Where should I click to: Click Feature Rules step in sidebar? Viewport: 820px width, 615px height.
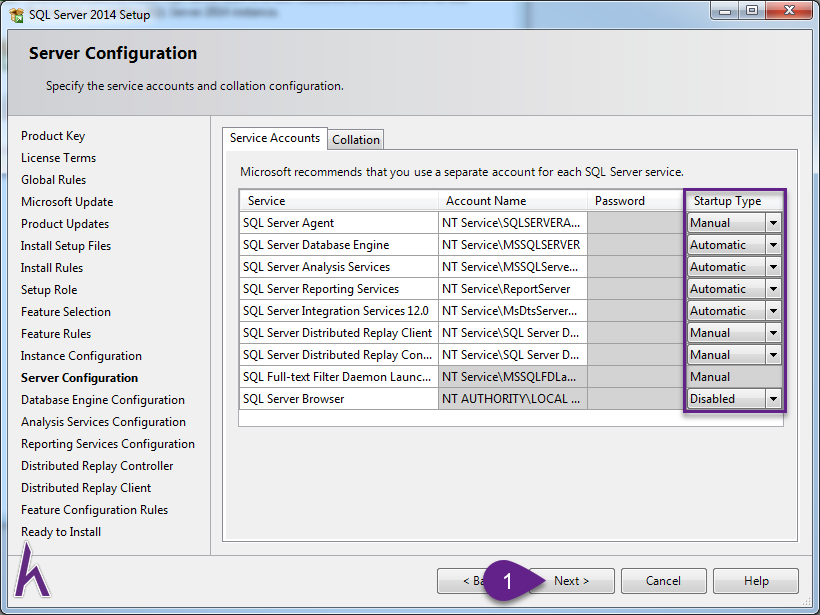[56, 334]
